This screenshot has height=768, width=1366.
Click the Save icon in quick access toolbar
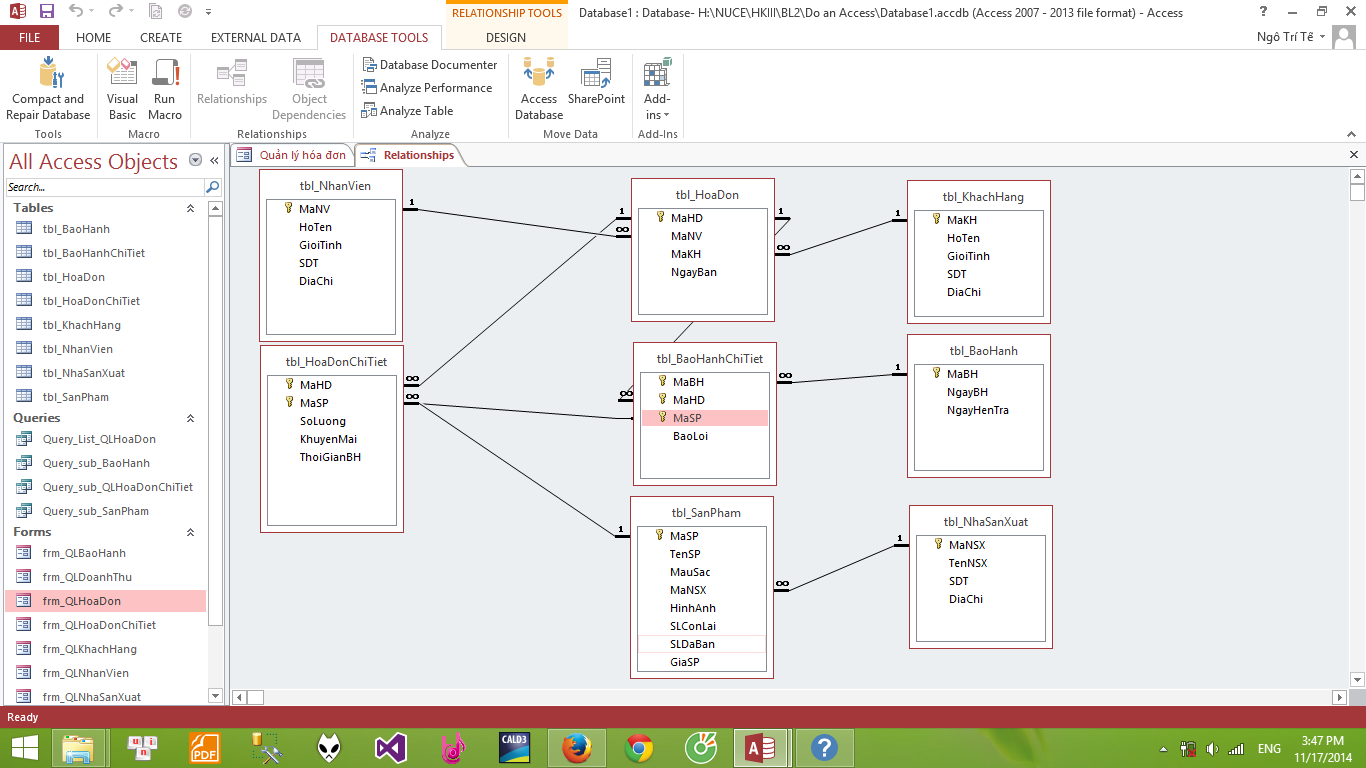click(x=46, y=12)
